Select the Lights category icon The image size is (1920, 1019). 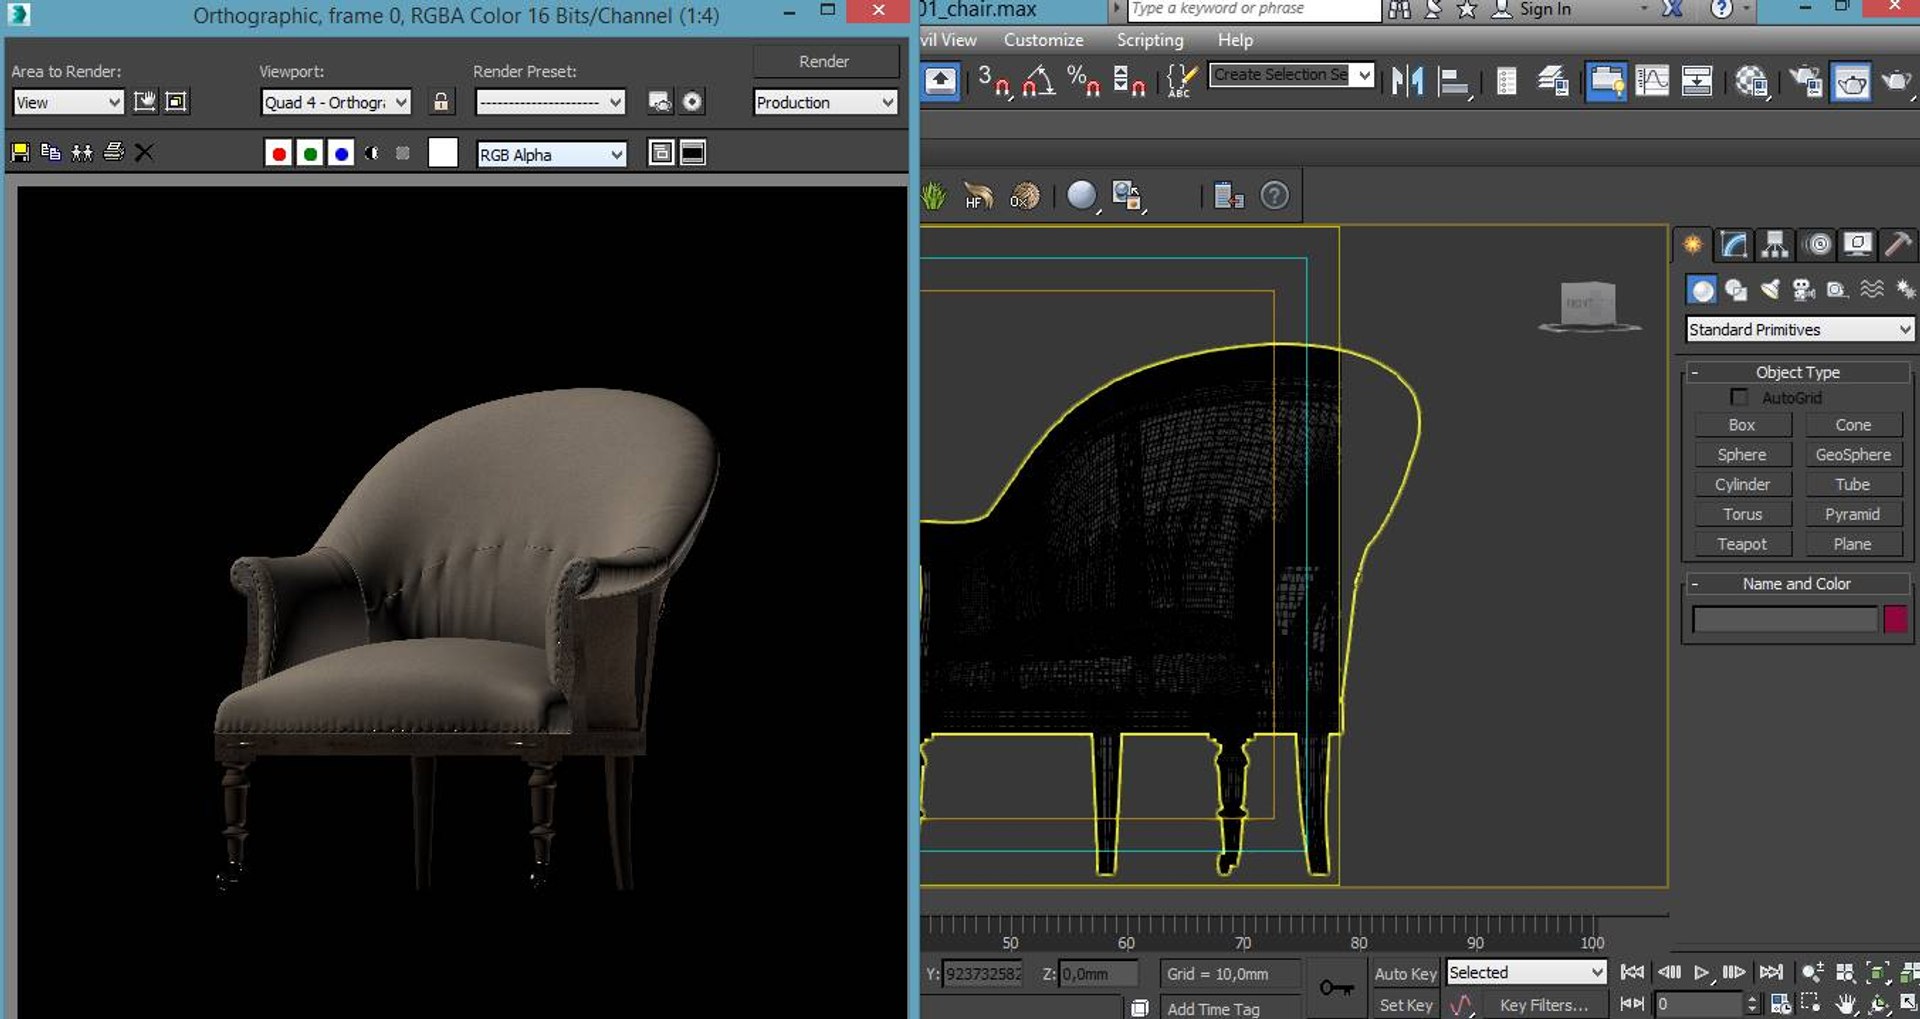pyautogui.click(x=1770, y=290)
